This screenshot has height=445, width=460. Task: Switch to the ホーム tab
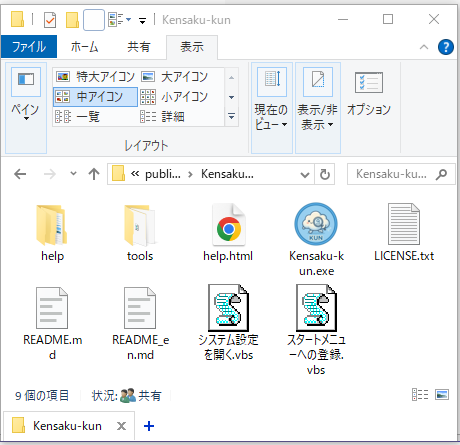pyautogui.click(x=85, y=47)
